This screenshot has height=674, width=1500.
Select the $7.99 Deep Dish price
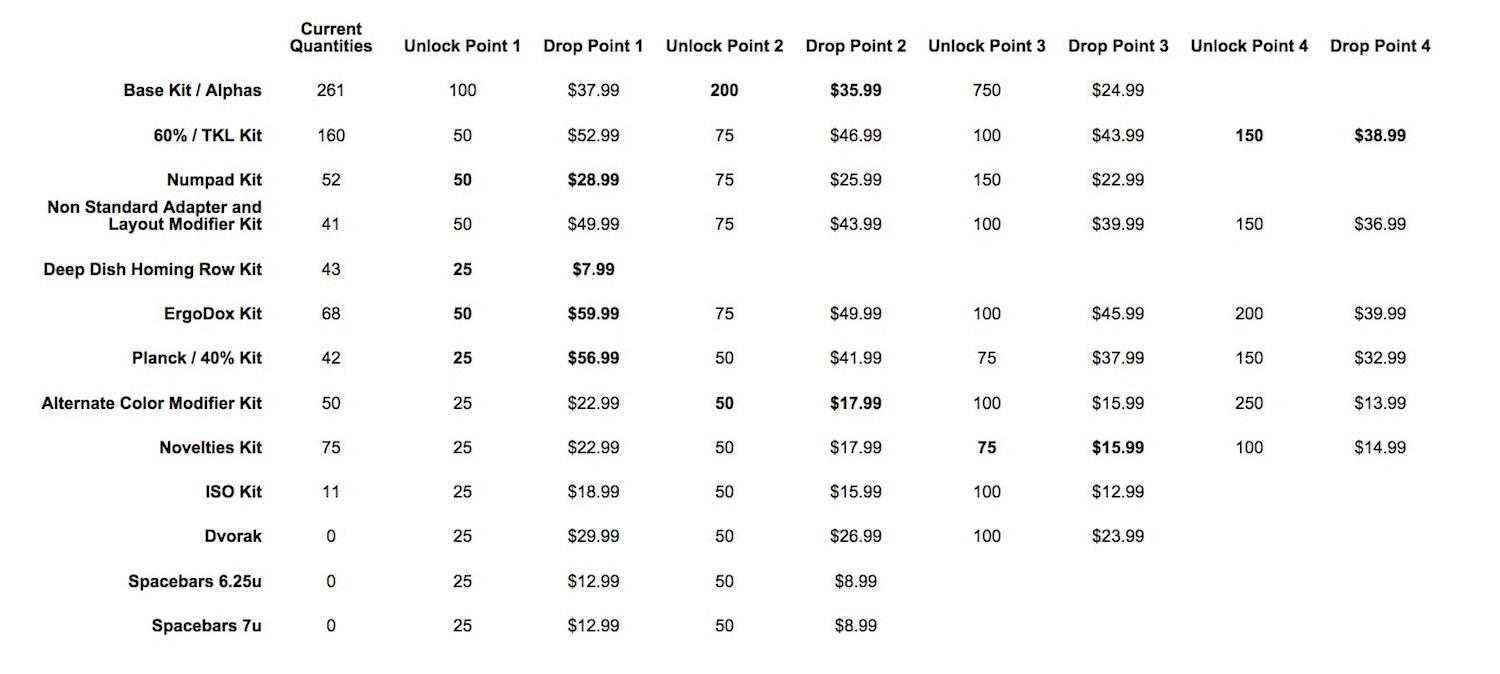593,269
